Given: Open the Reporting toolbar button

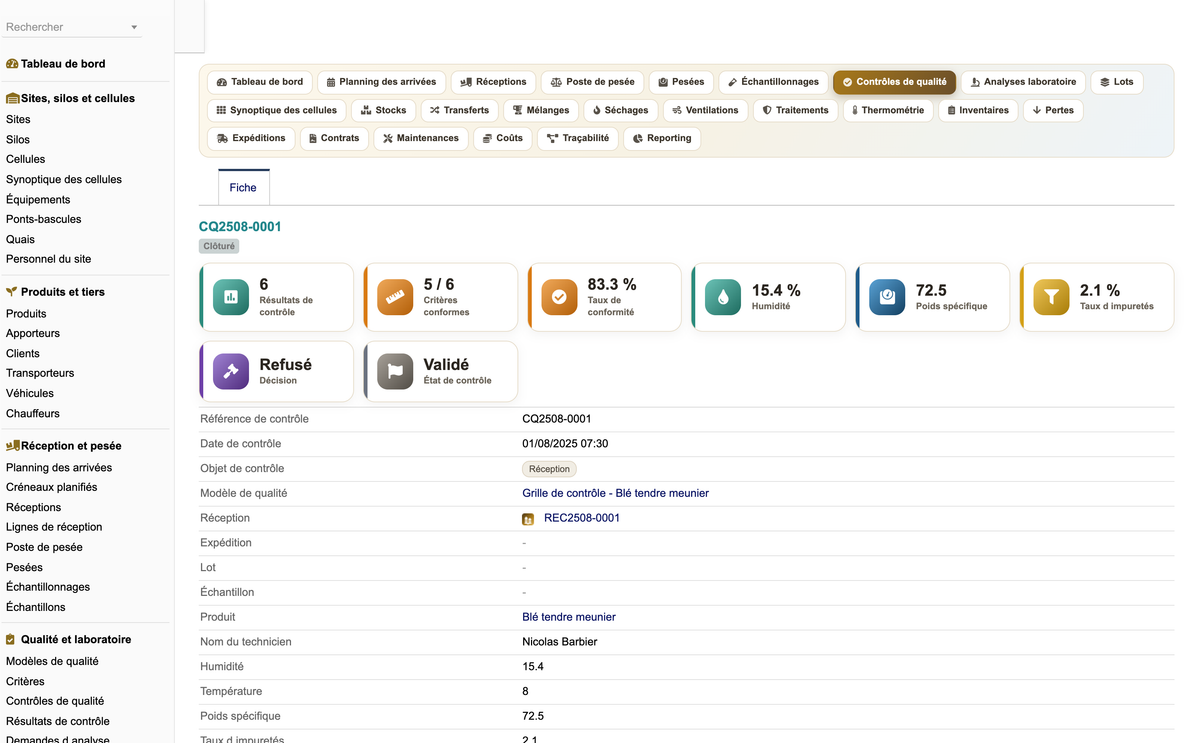Looking at the screenshot, I should (662, 138).
